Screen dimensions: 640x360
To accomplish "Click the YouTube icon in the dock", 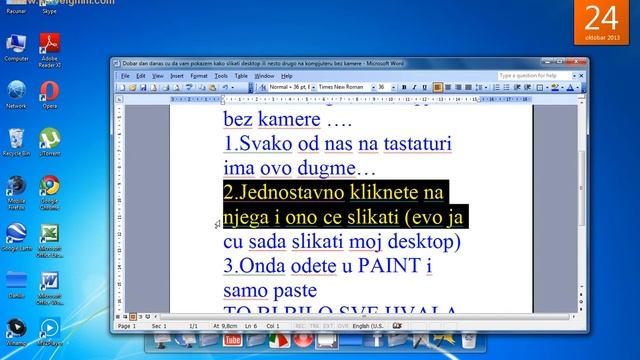I will pos(232,340).
